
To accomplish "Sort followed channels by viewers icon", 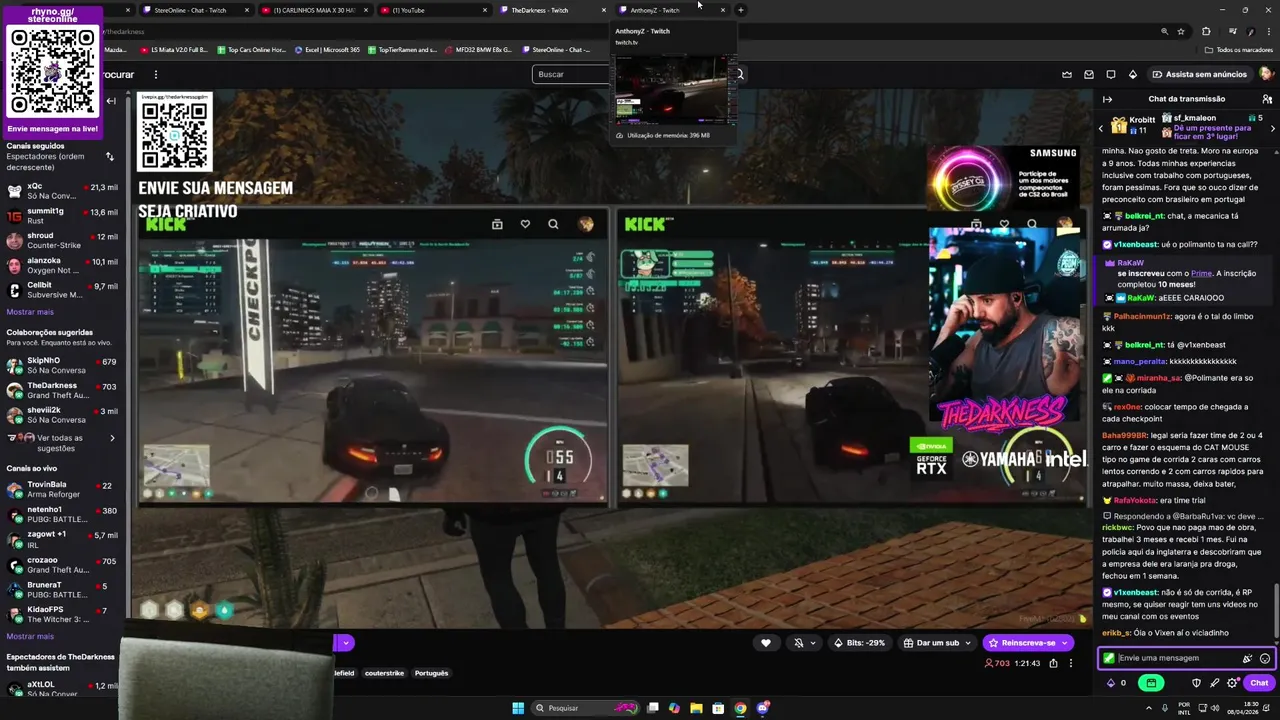I will (x=109, y=156).
